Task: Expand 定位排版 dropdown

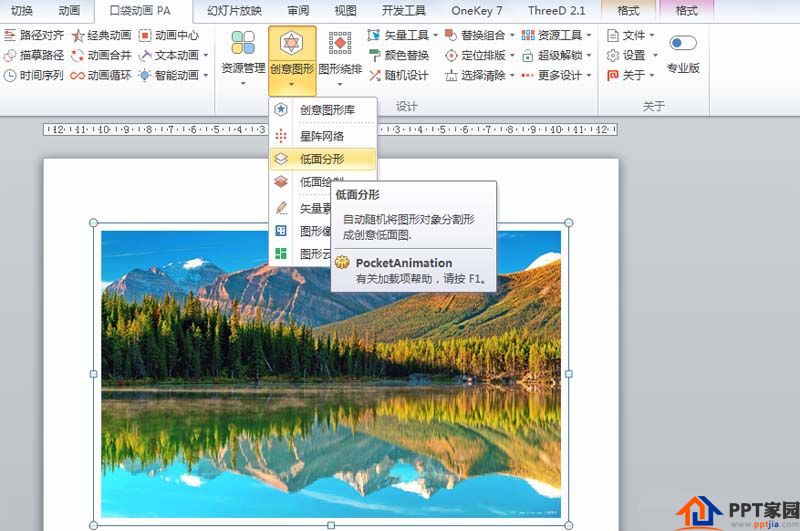Action: (x=512, y=55)
